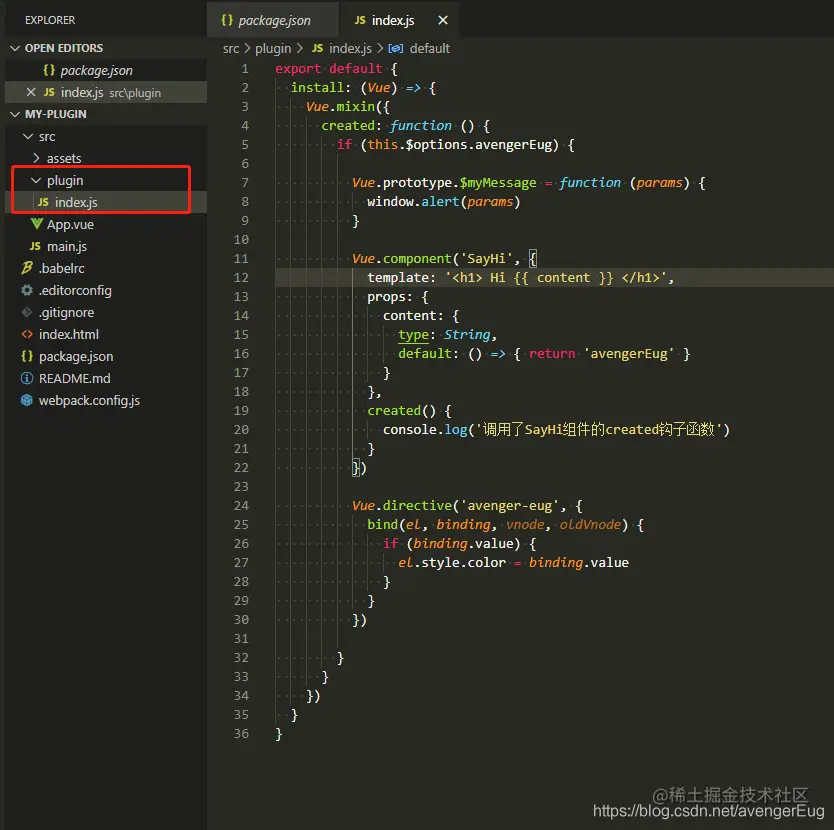Open the README.md file
The width and height of the screenshot is (834, 830).
coord(106,378)
